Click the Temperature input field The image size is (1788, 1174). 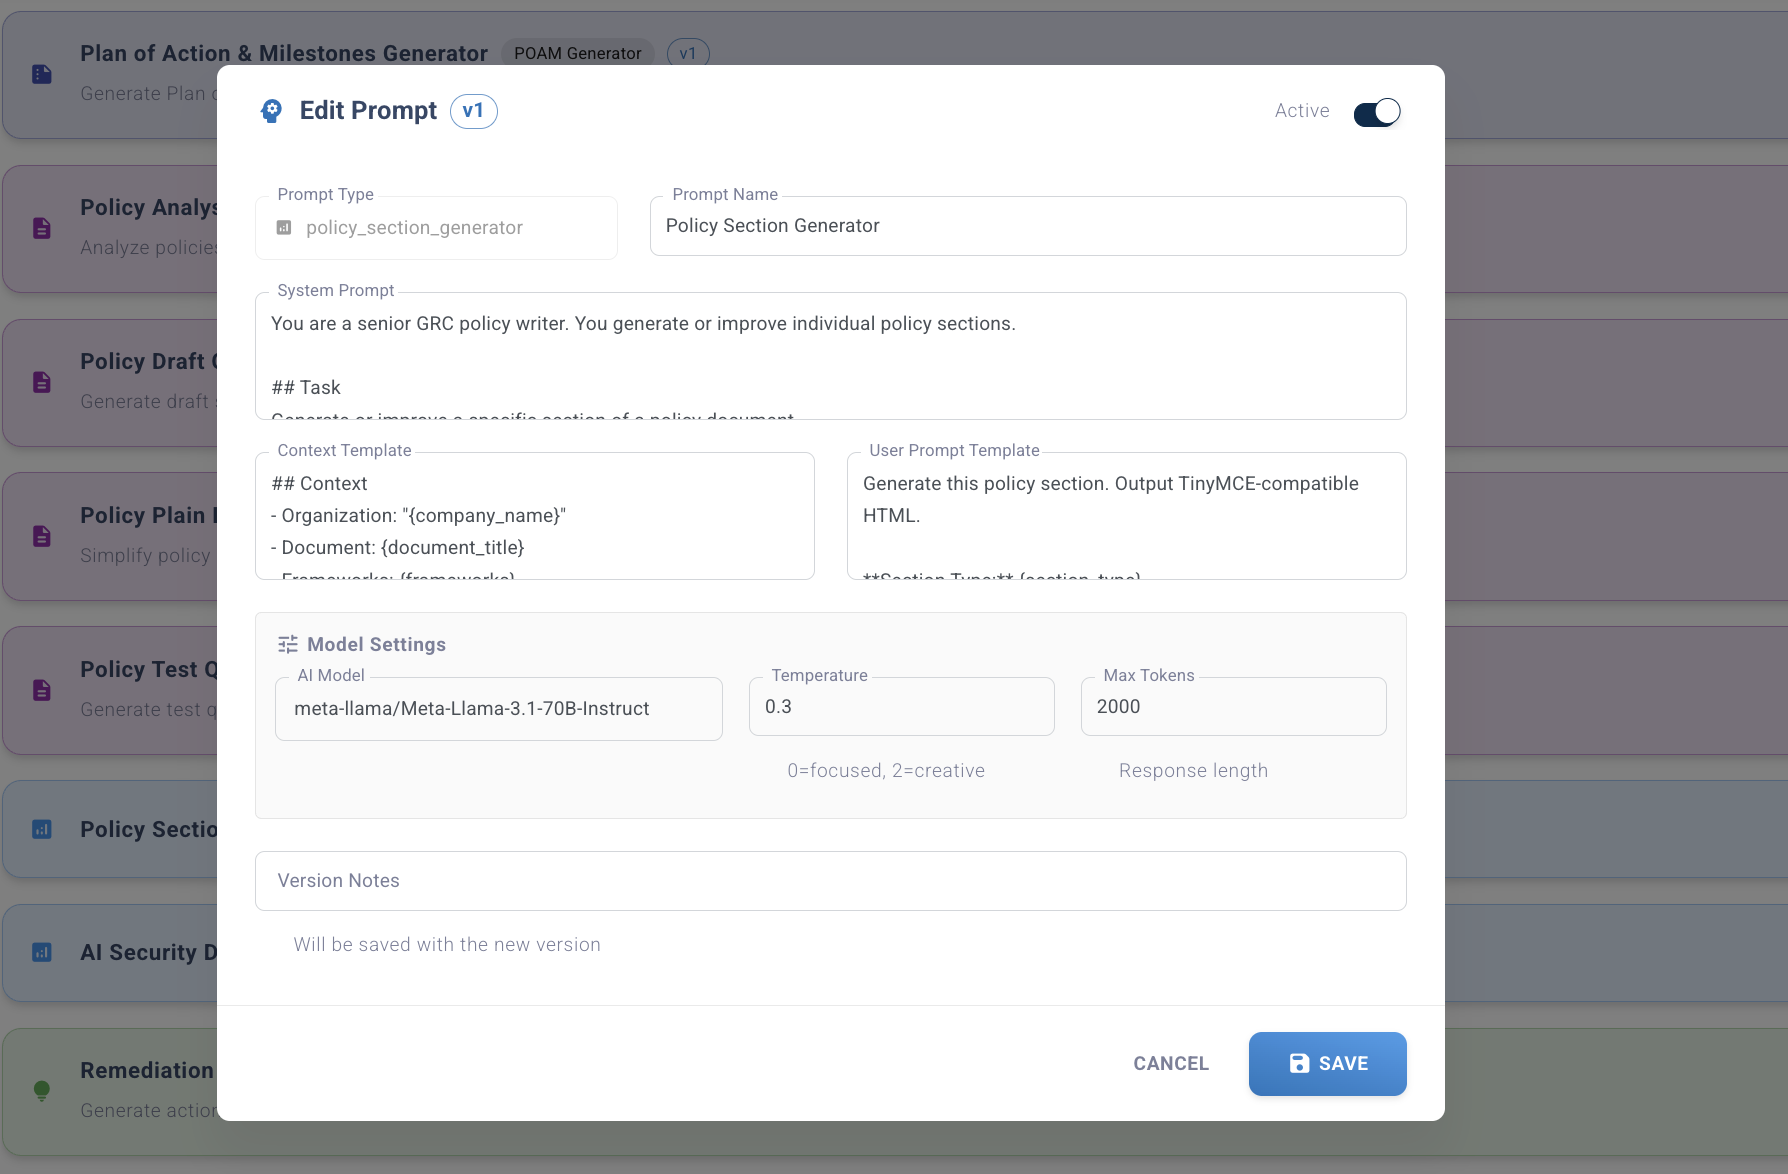(901, 707)
